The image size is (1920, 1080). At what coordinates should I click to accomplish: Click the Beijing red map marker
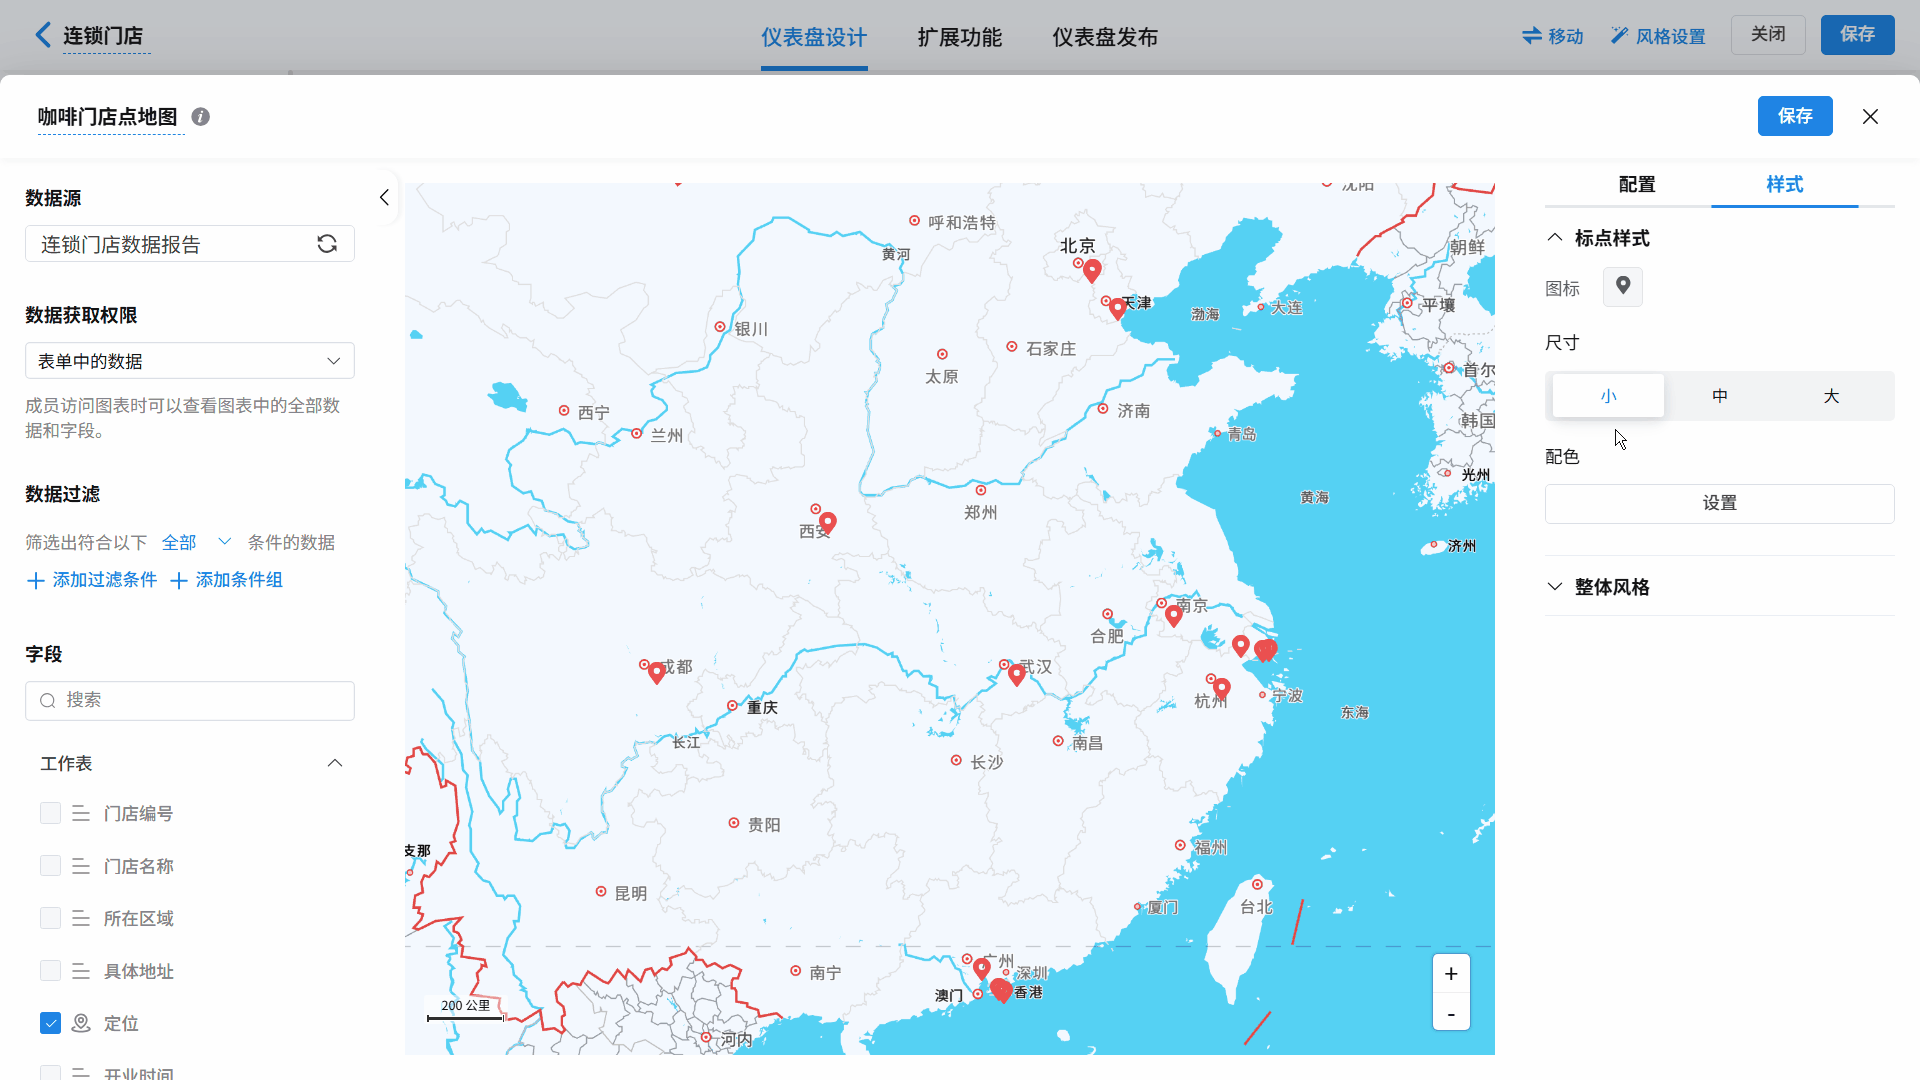pos(1092,269)
